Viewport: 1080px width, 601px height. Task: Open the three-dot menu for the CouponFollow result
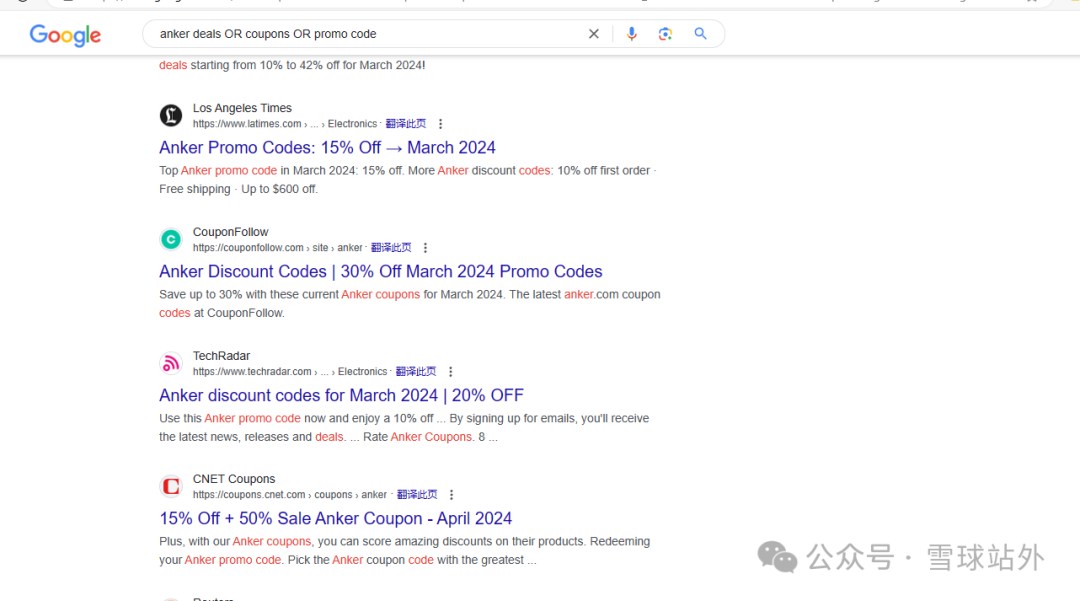coord(425,247)
